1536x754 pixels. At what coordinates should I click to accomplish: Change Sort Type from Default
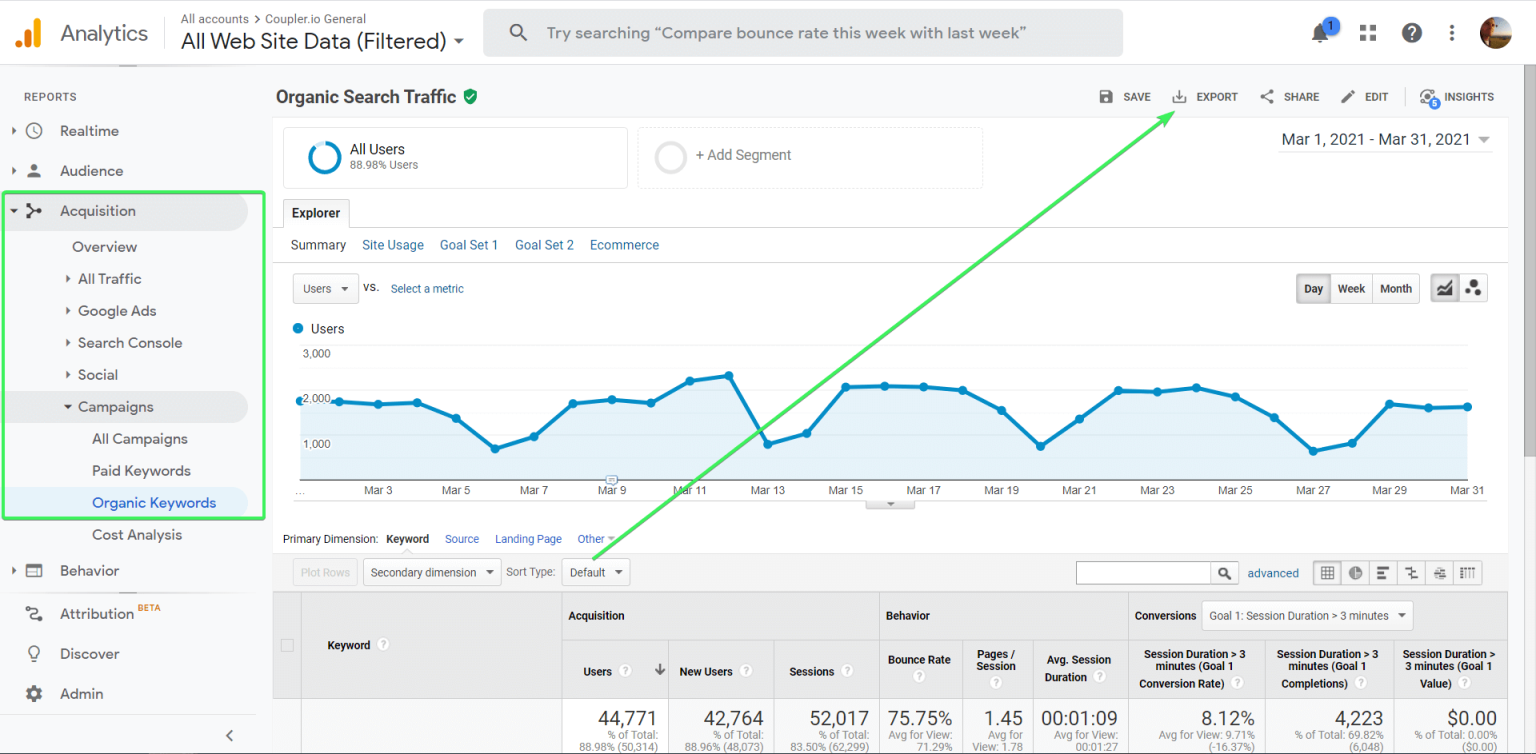(596, 572)
